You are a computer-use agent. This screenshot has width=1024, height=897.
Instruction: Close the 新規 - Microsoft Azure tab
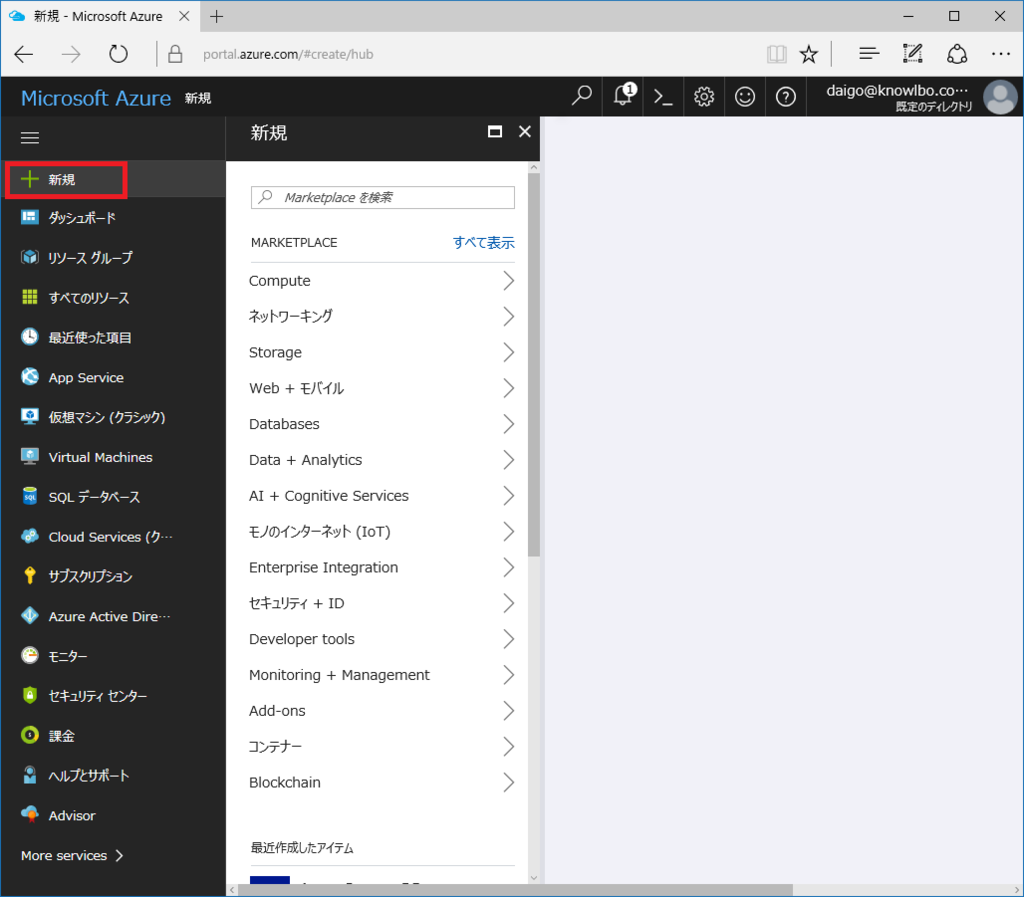184,16
